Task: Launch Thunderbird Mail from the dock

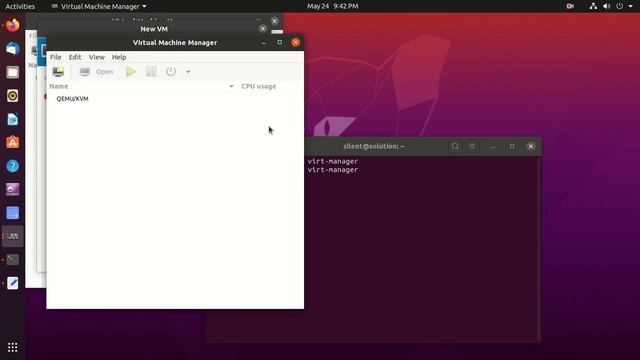Action: point(13,49)
